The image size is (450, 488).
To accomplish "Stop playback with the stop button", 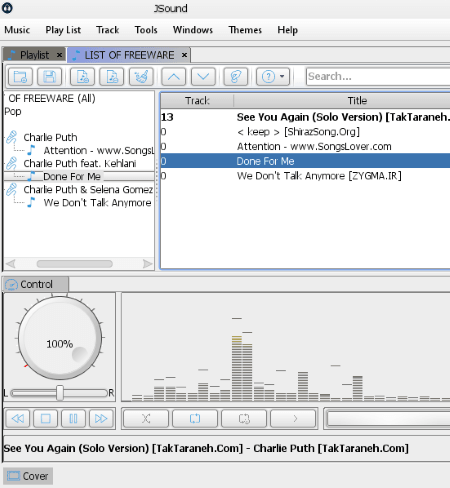I will pyautogui.click(x=46, y=418).
